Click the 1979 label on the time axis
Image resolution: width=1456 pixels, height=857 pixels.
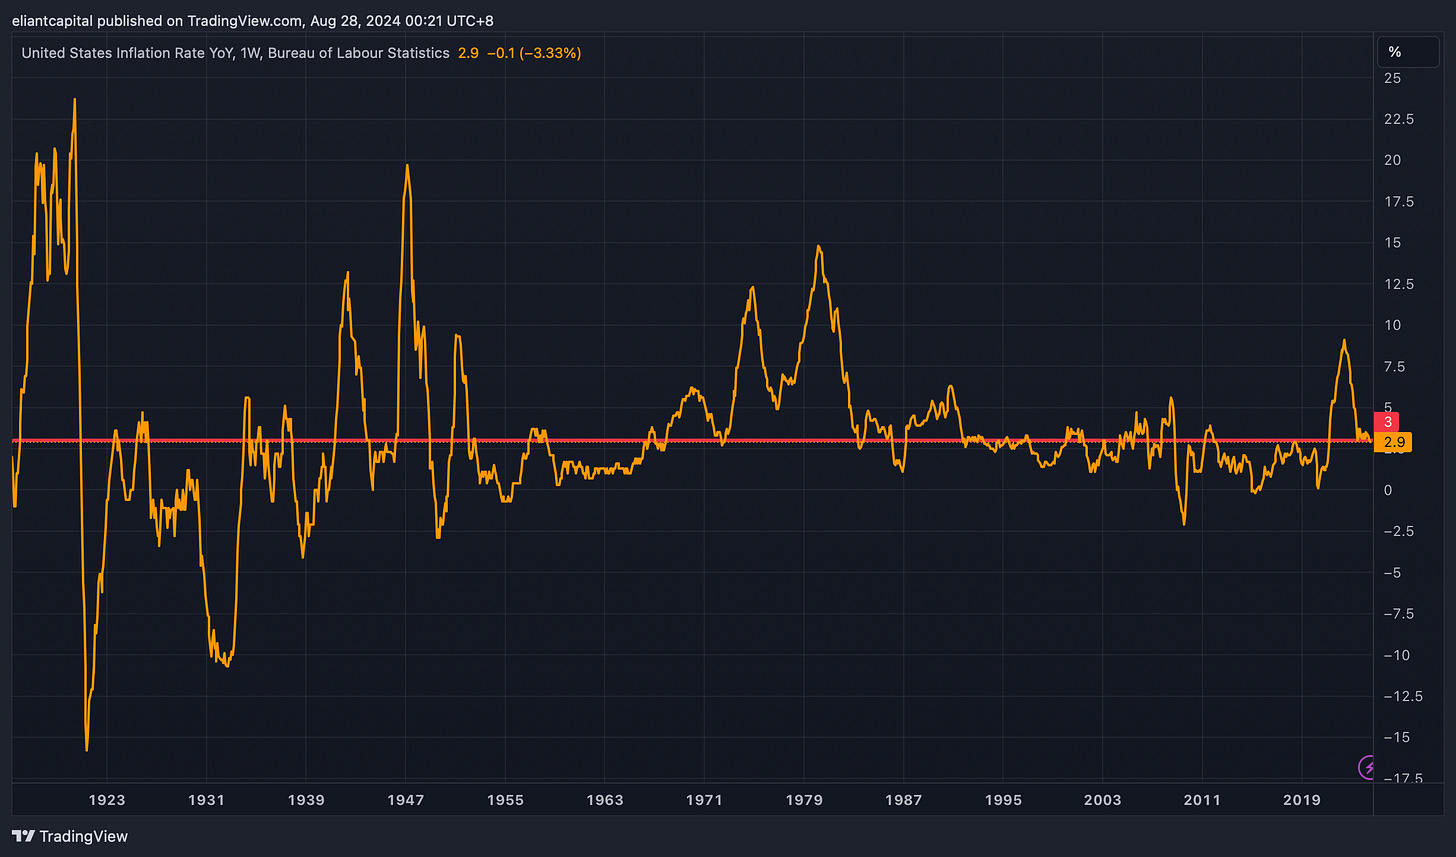[804, 800]
